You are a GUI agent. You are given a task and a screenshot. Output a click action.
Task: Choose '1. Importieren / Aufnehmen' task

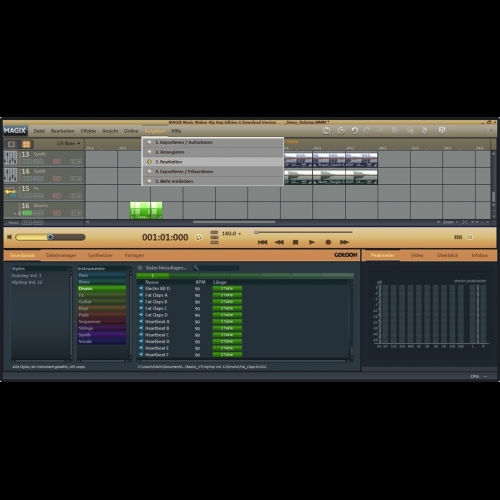coord(213,142)
